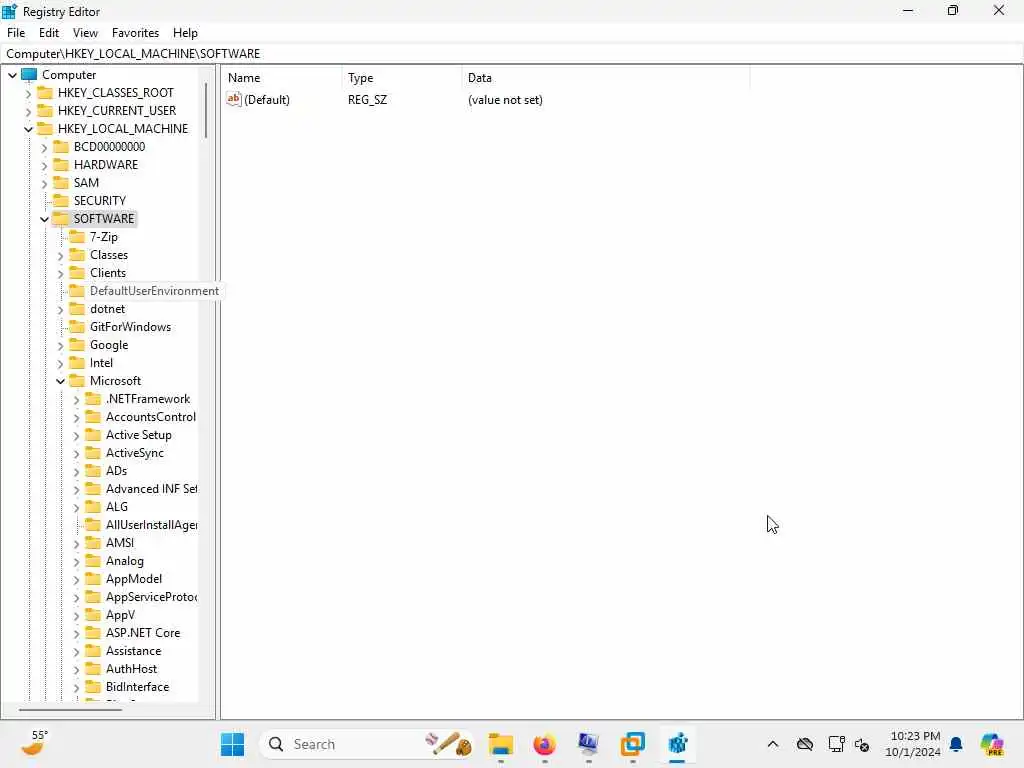Open the View menu

[85, 33]
